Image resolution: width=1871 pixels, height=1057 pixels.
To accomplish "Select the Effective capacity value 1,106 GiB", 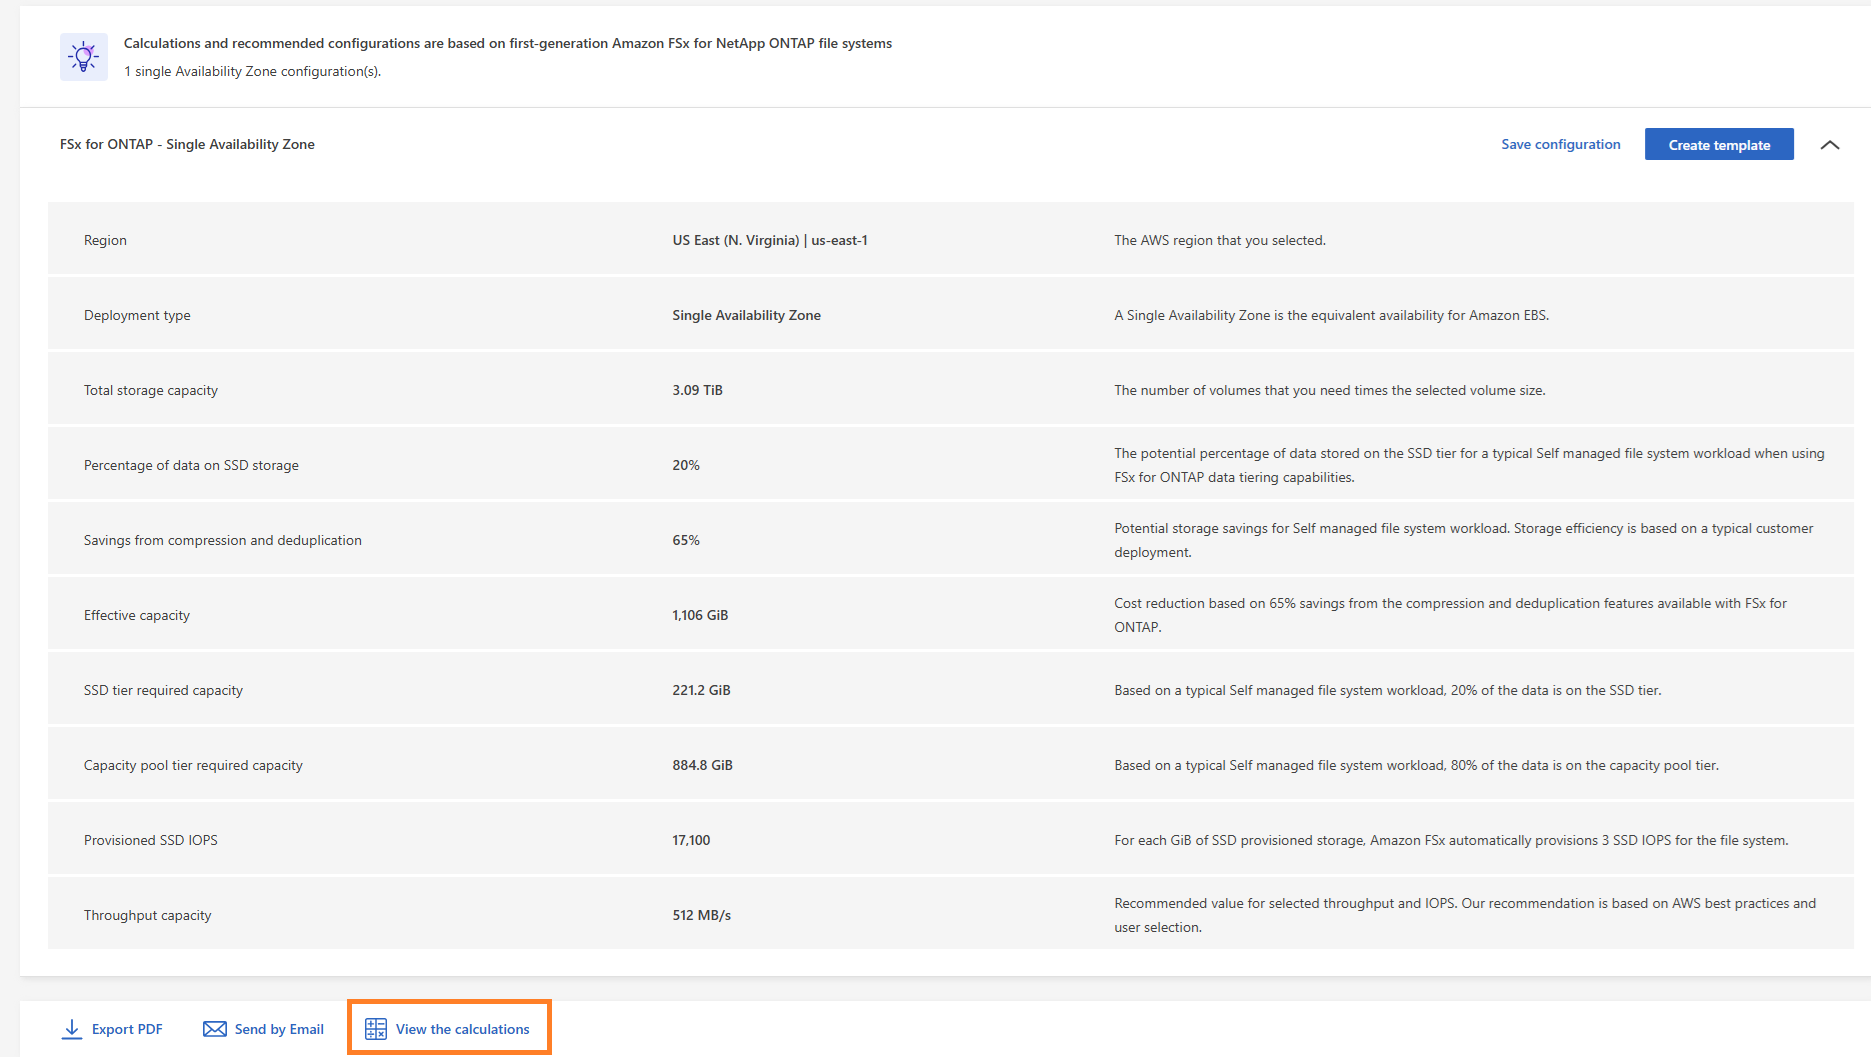I will [700, 614].
